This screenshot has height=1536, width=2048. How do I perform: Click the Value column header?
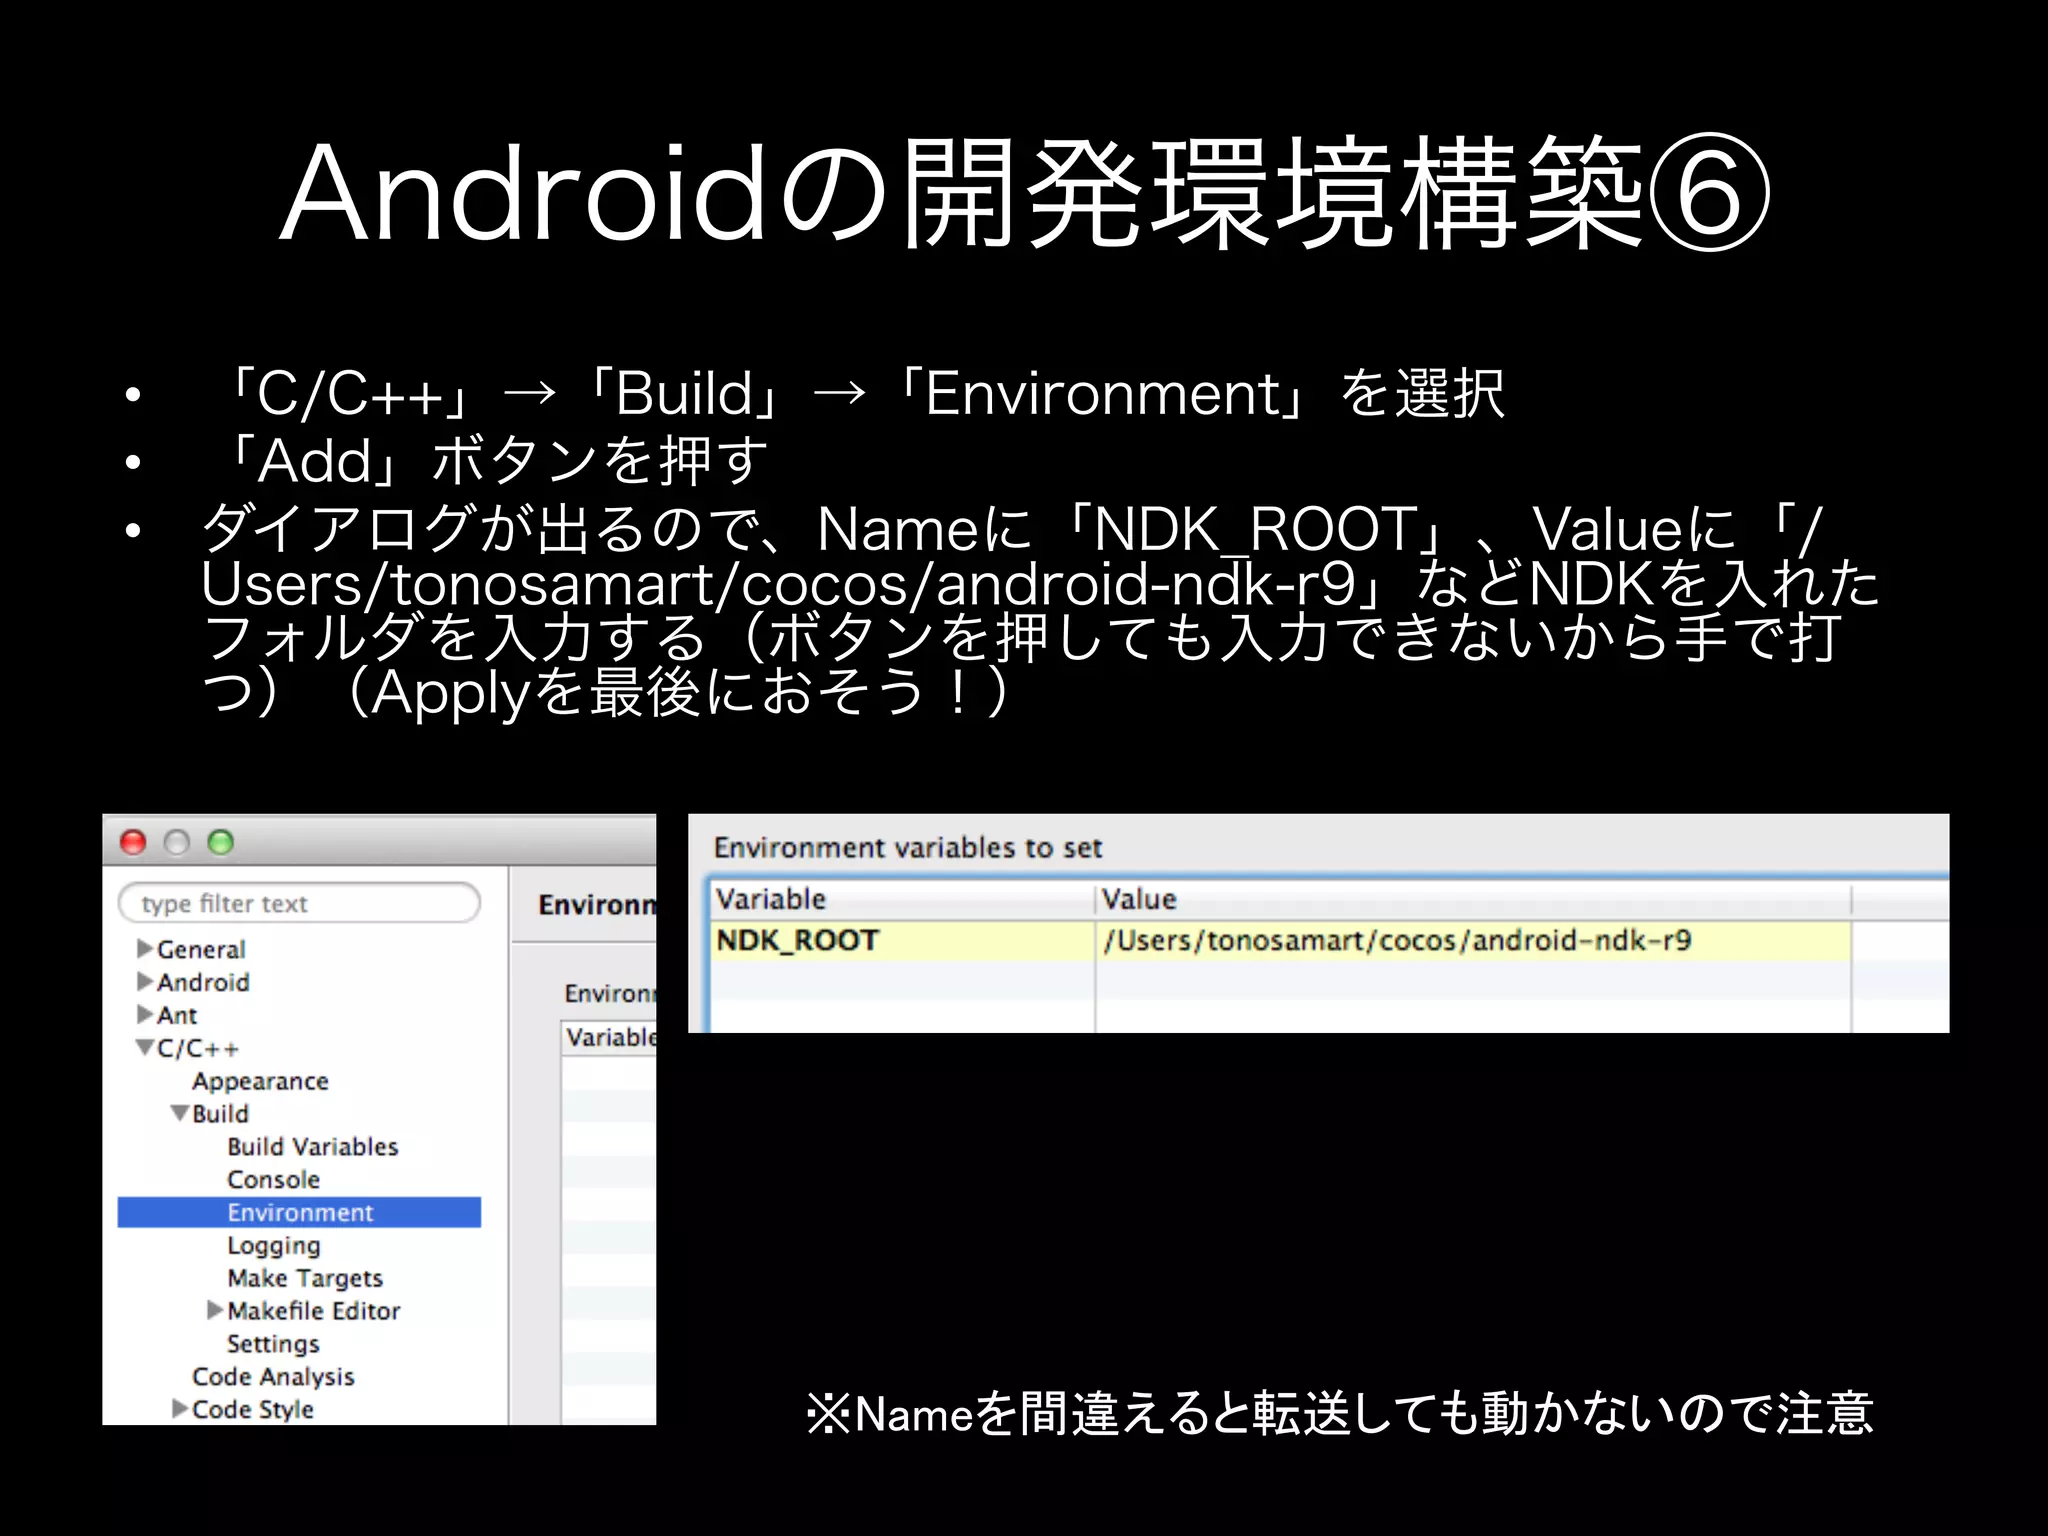pyautogui.click(x=1473, y=899)
